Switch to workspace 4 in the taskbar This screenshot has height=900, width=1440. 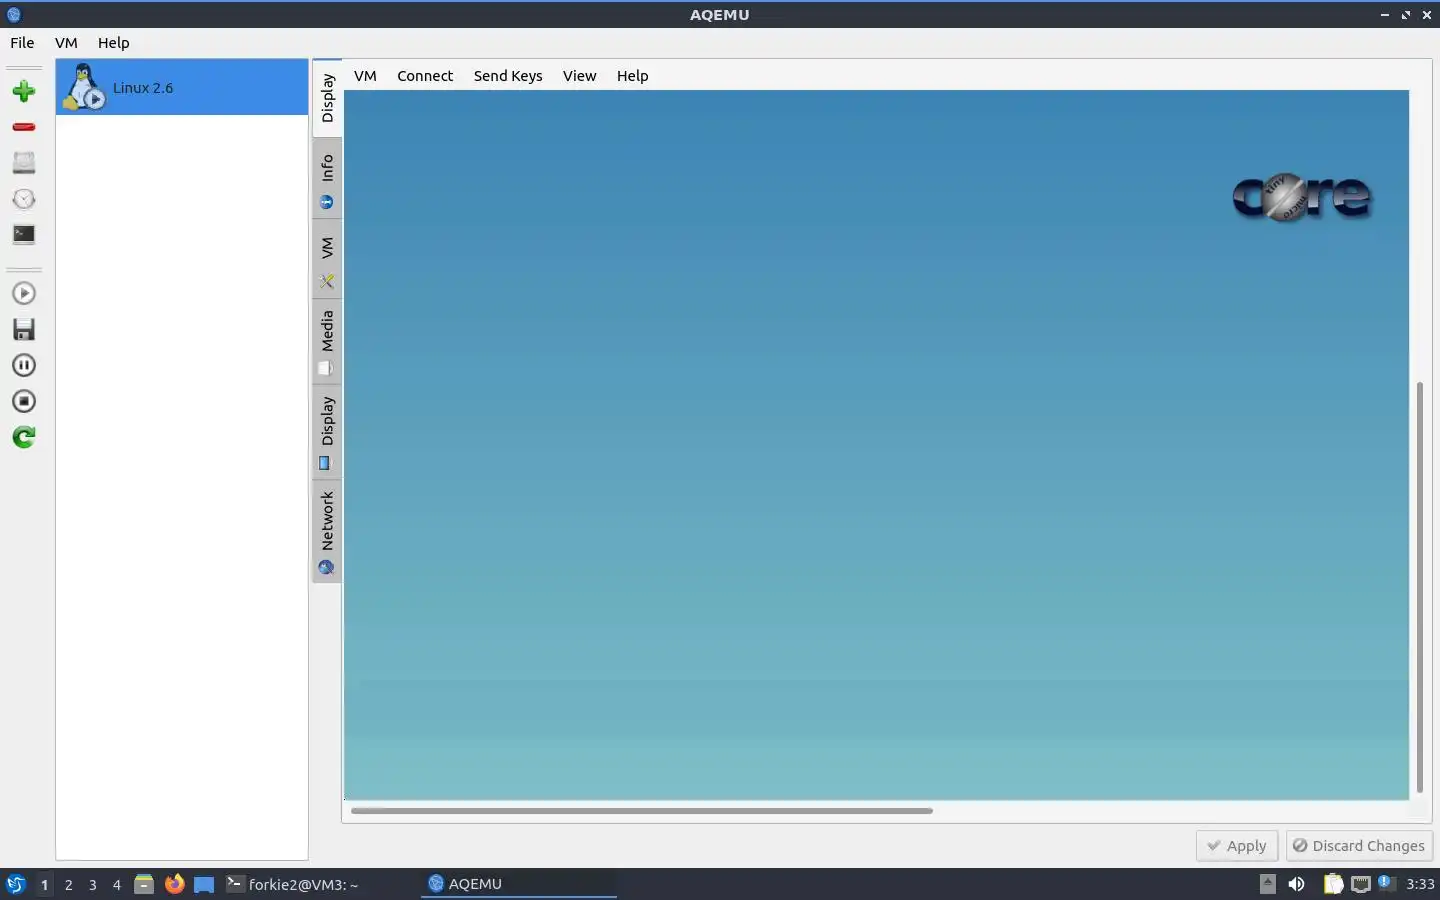coord(117,885)
